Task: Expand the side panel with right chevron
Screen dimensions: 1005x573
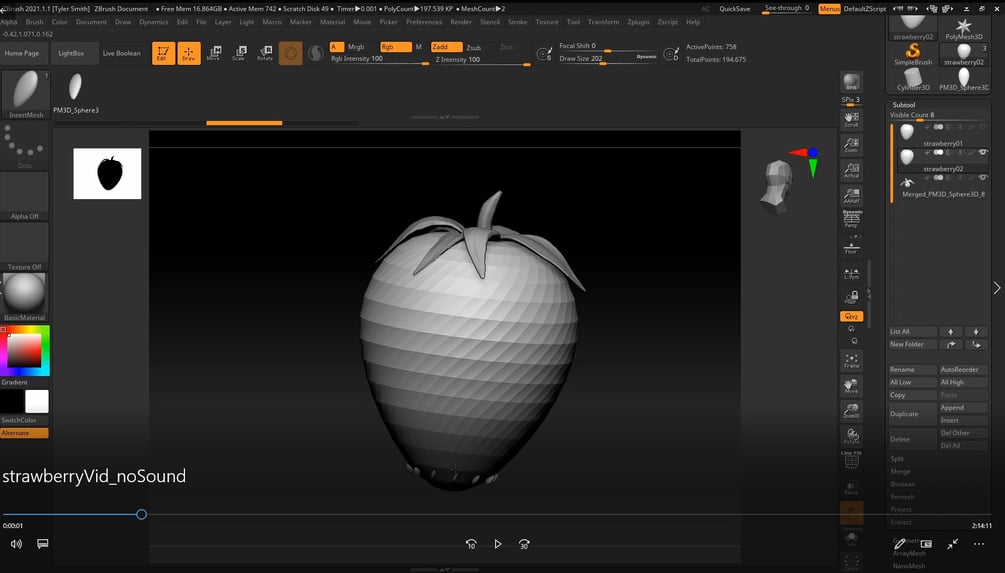Action: coord(997,288)
